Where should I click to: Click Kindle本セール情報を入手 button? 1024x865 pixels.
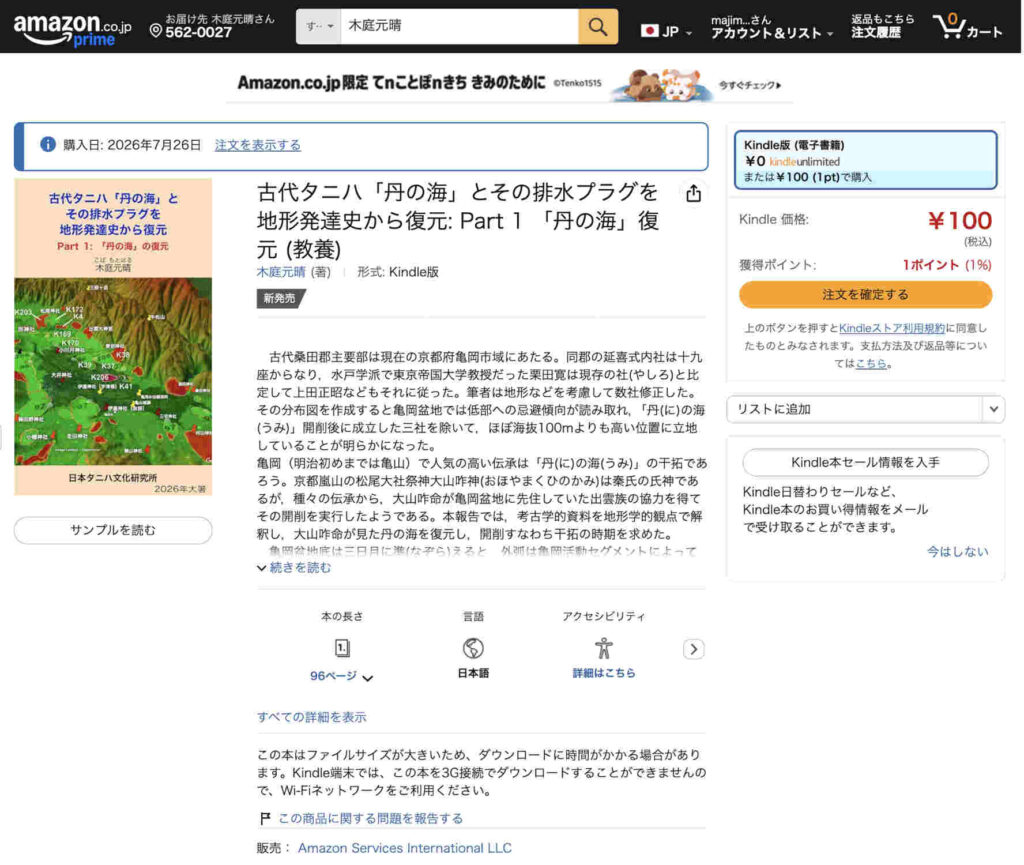point(865,462)
